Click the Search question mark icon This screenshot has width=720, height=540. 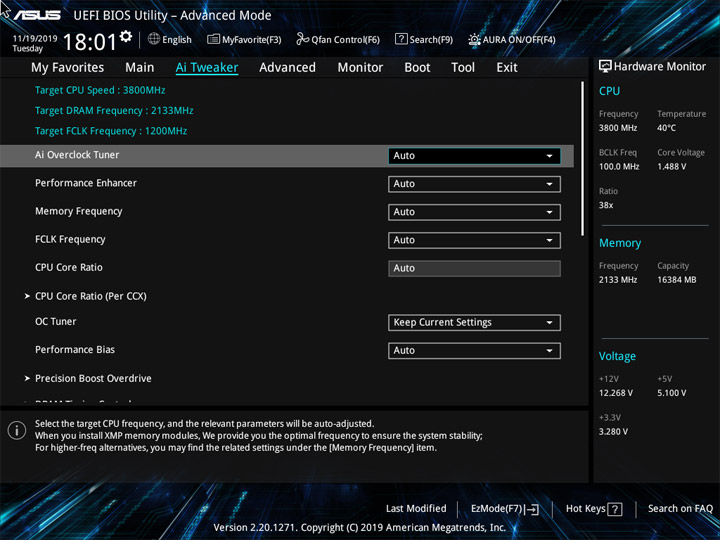pyautogui.click(x=401, y=39)
